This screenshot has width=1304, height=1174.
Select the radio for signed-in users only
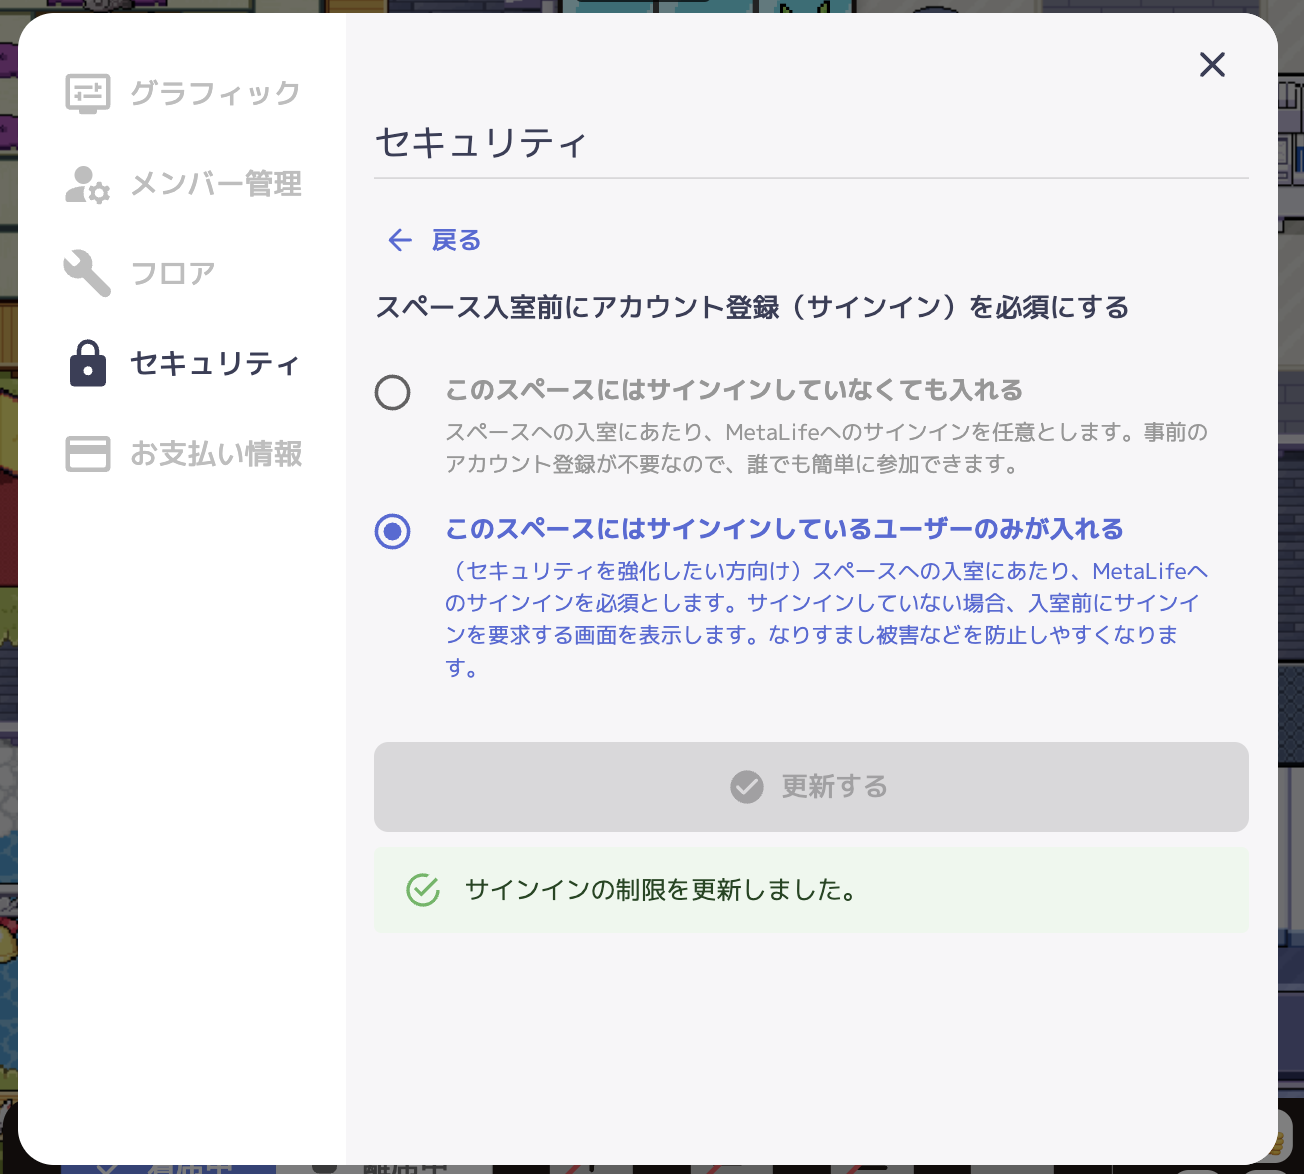(x=392, y=531)
